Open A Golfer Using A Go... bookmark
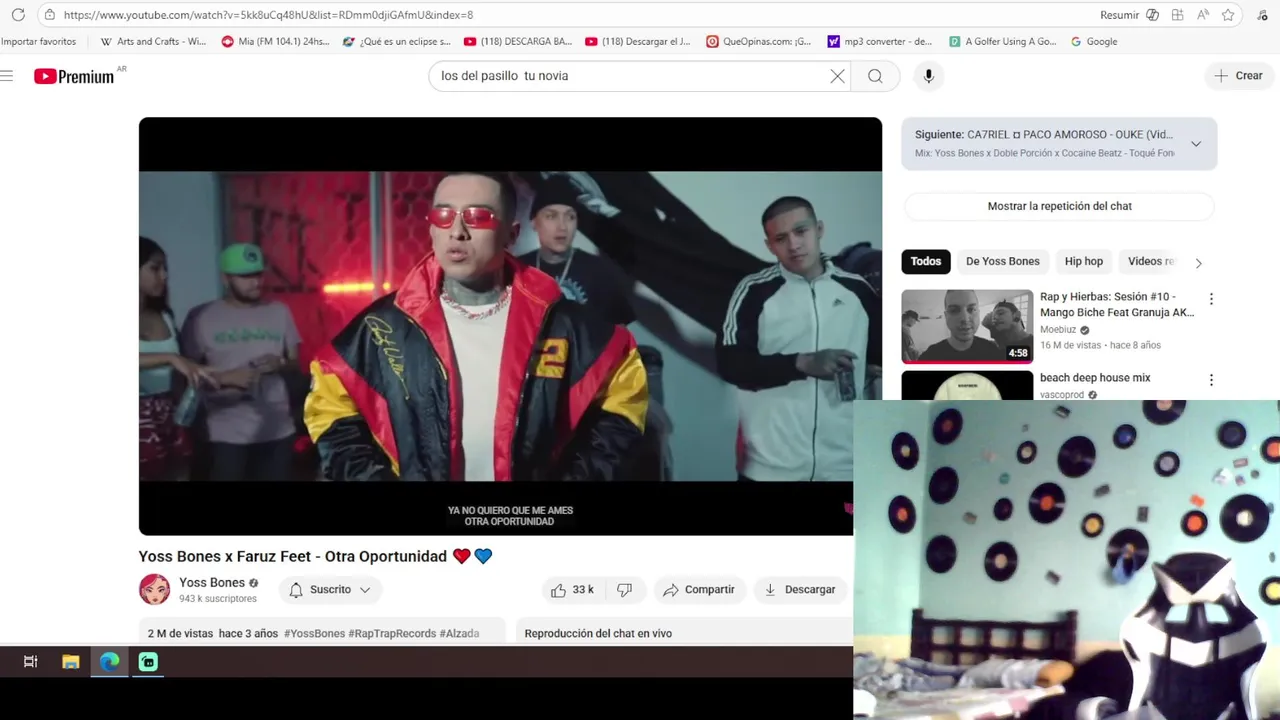 coord(1002,42)
